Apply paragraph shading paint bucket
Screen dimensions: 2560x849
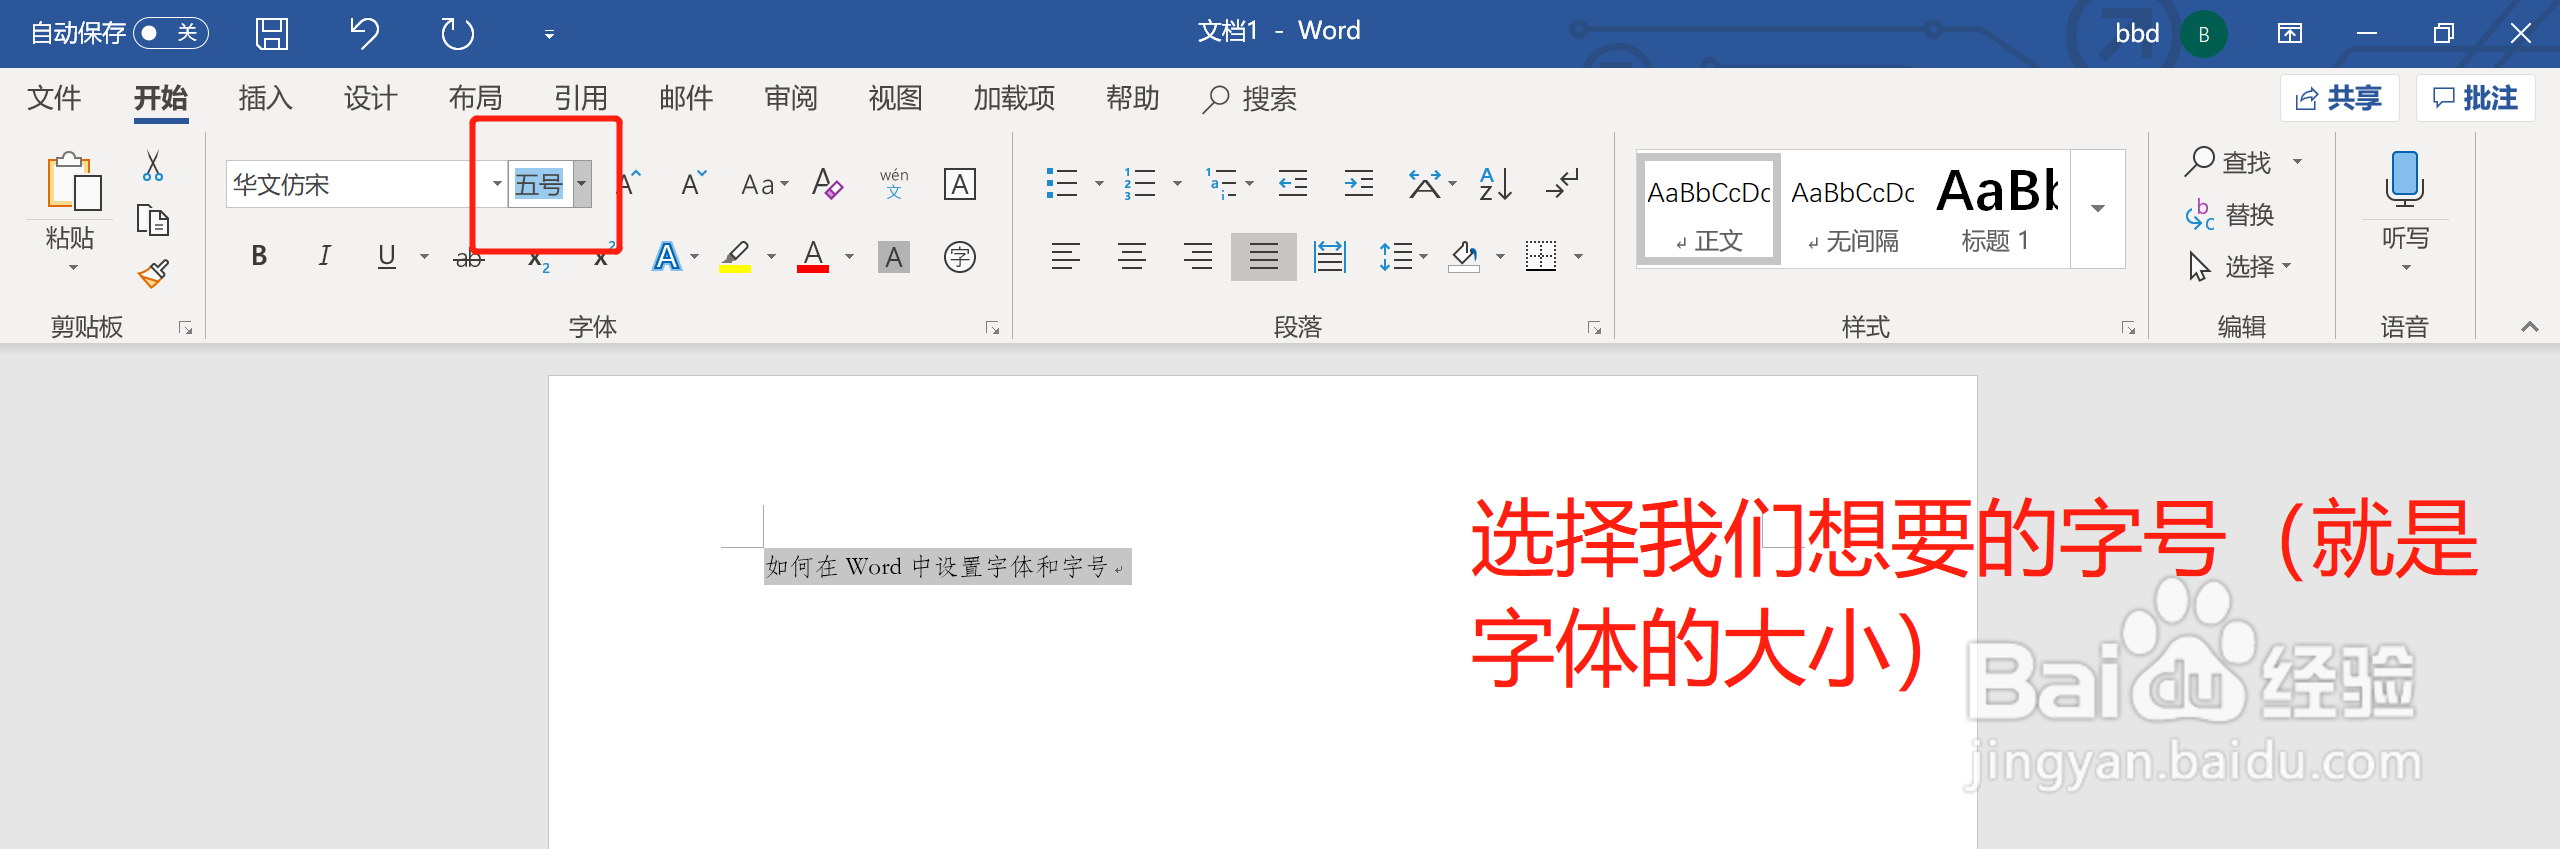[x=1464, y=257]
